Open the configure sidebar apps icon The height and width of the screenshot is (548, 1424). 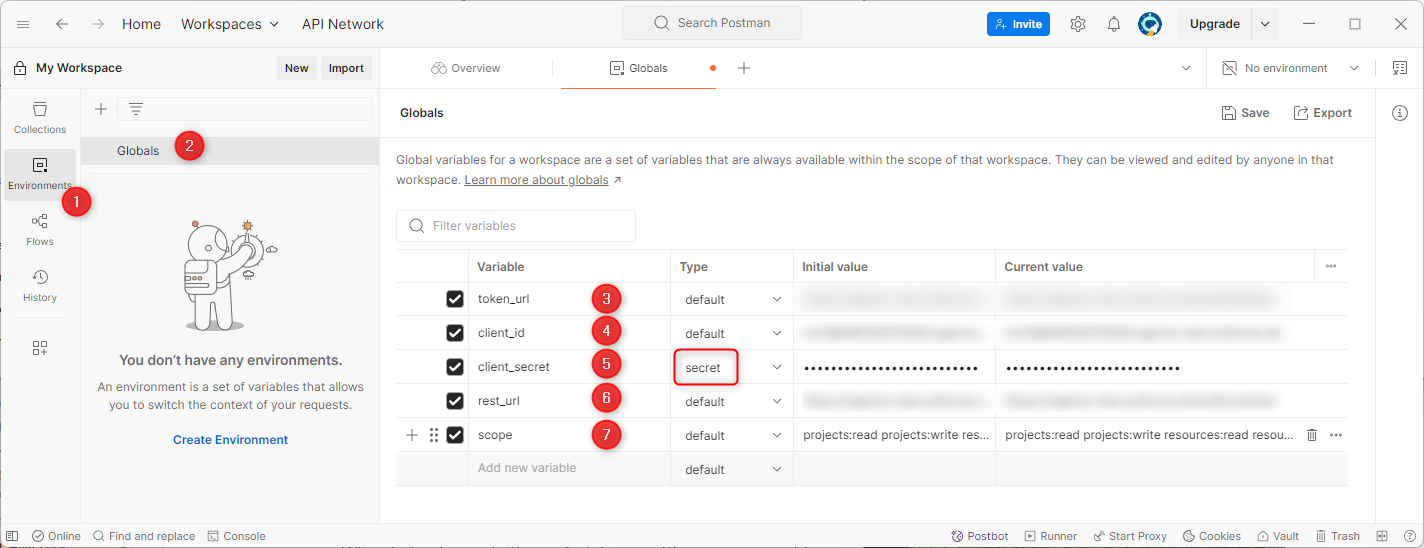coord(40,348)
